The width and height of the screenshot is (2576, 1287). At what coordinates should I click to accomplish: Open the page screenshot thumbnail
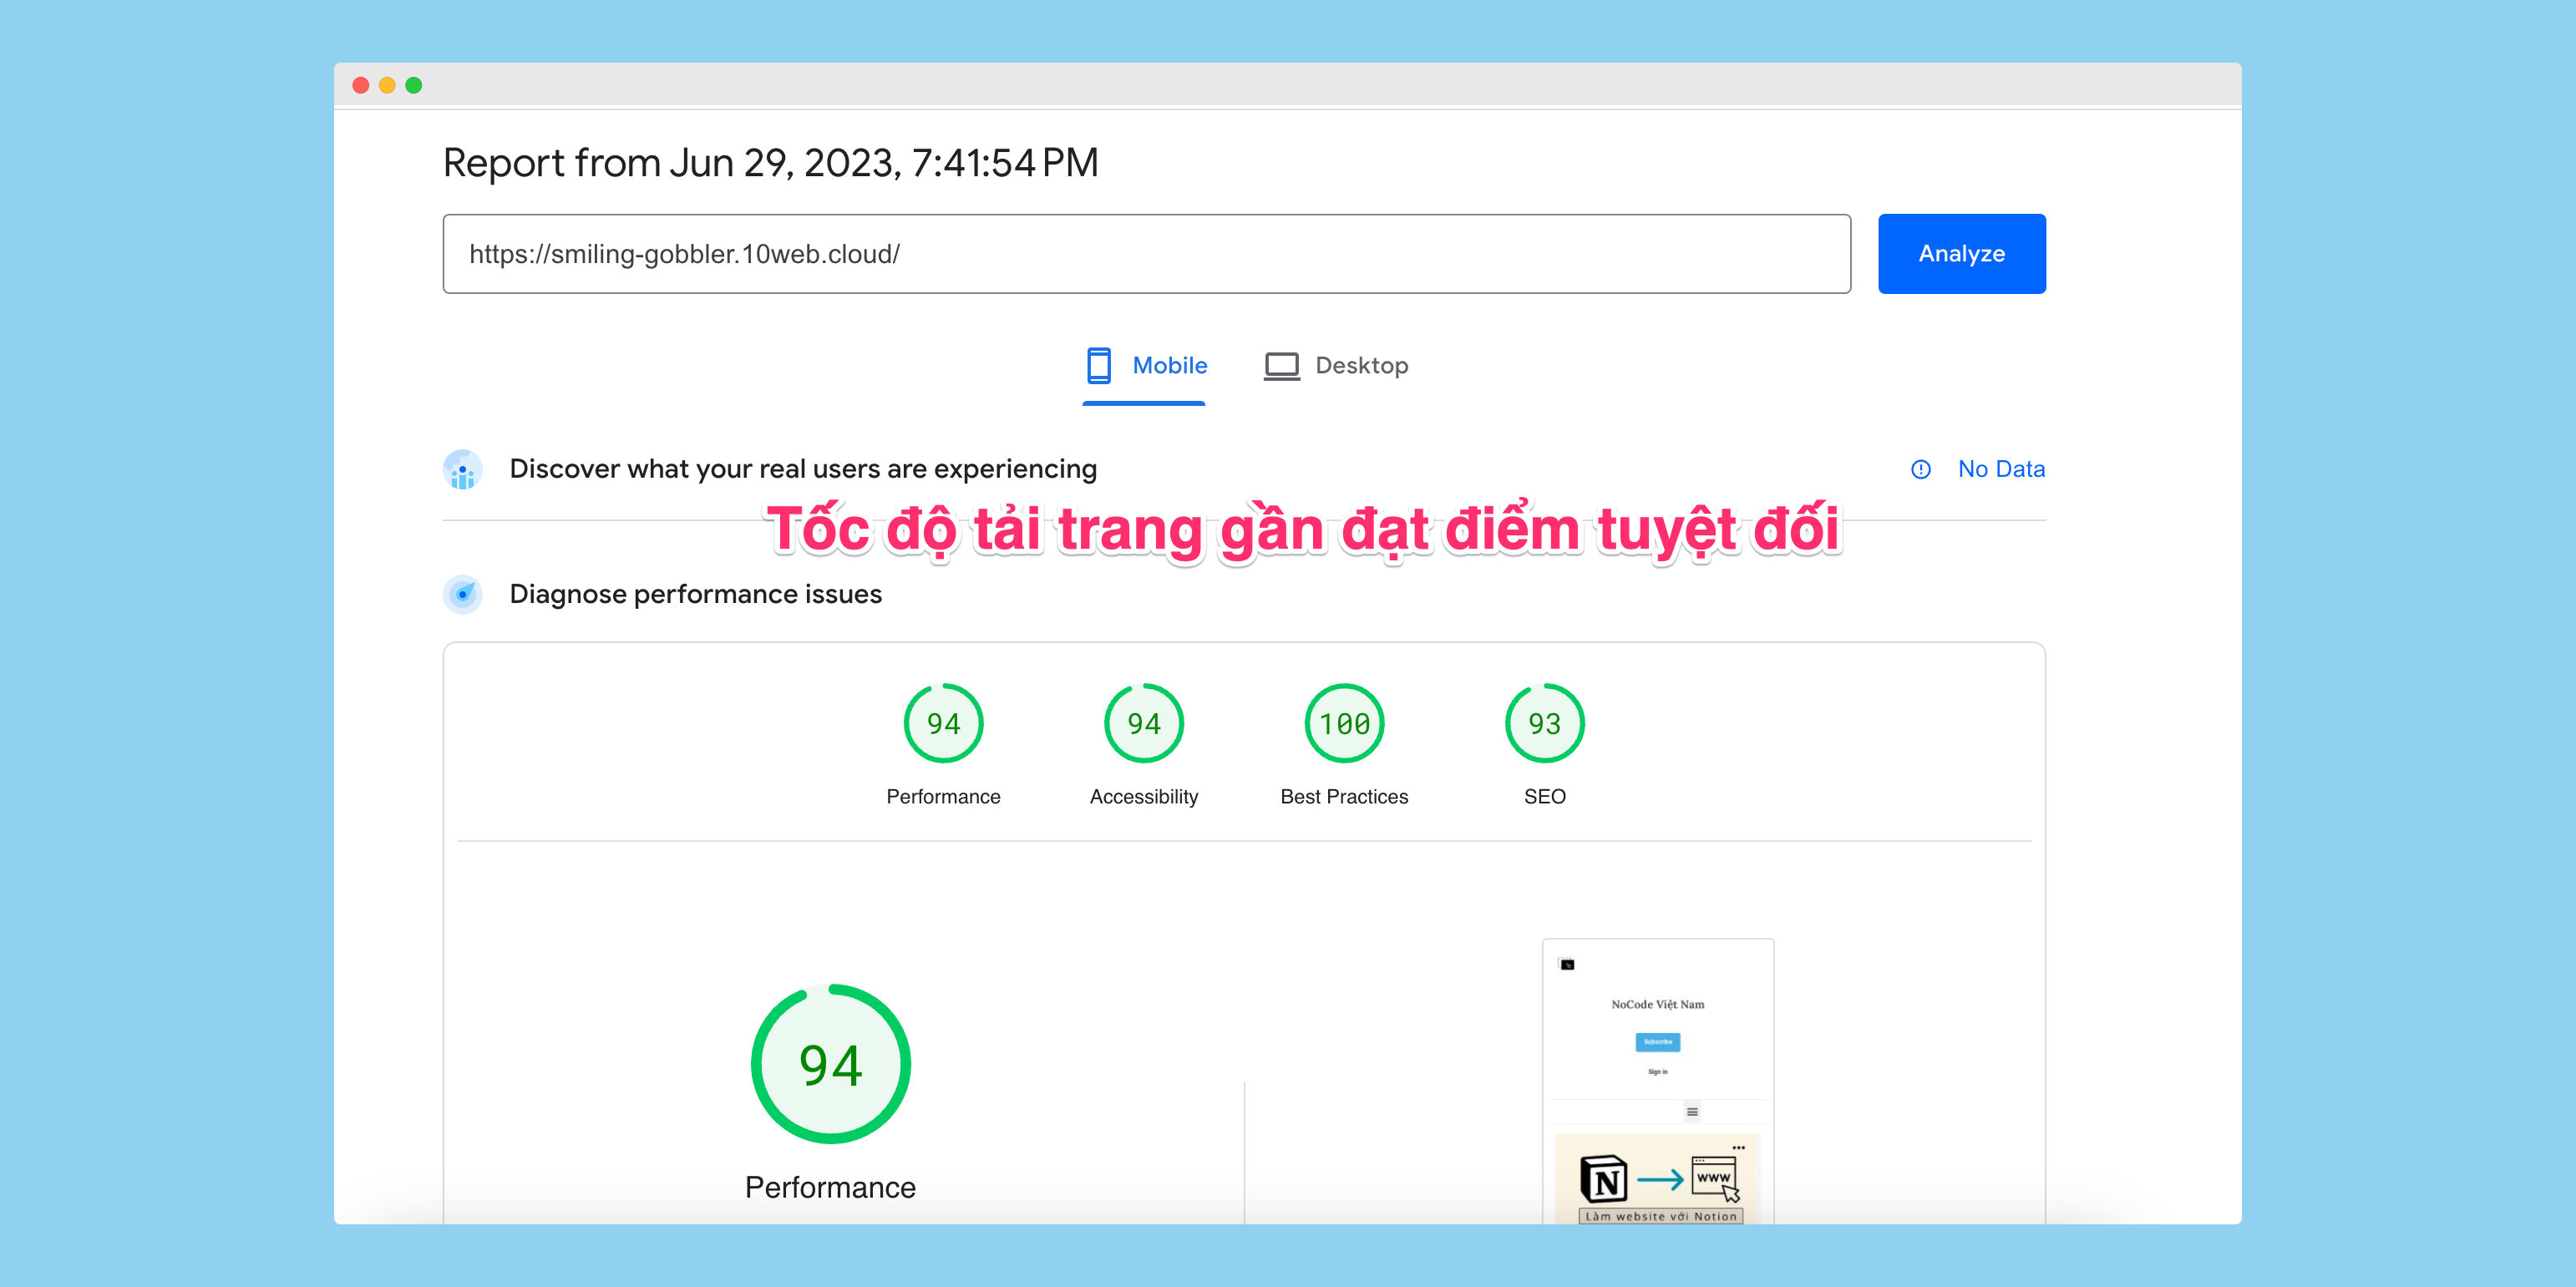pyautogui.click(x=1657, y=1080)
